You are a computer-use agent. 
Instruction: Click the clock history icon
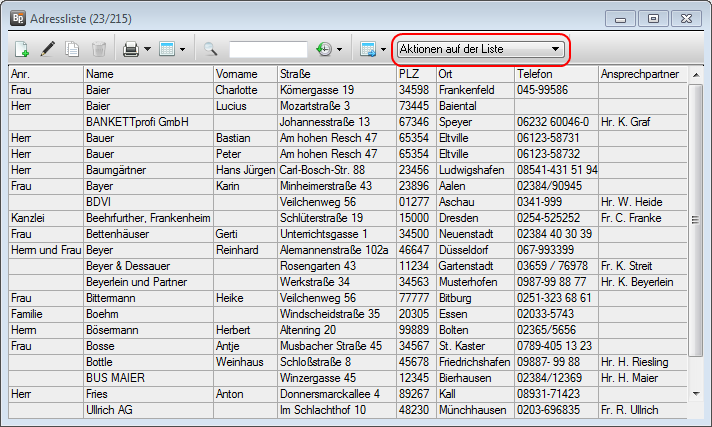coord(324,48)
